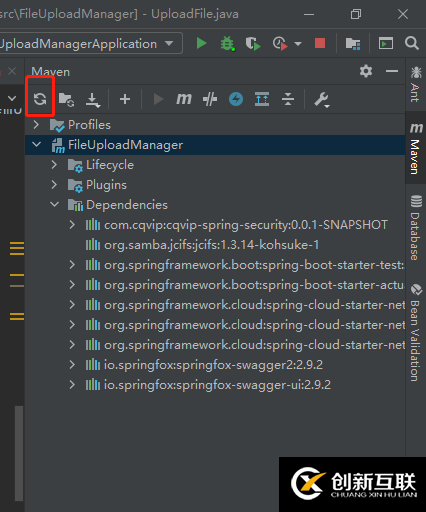
Task: Debug application with bug icon
Action: click(227, 44)
